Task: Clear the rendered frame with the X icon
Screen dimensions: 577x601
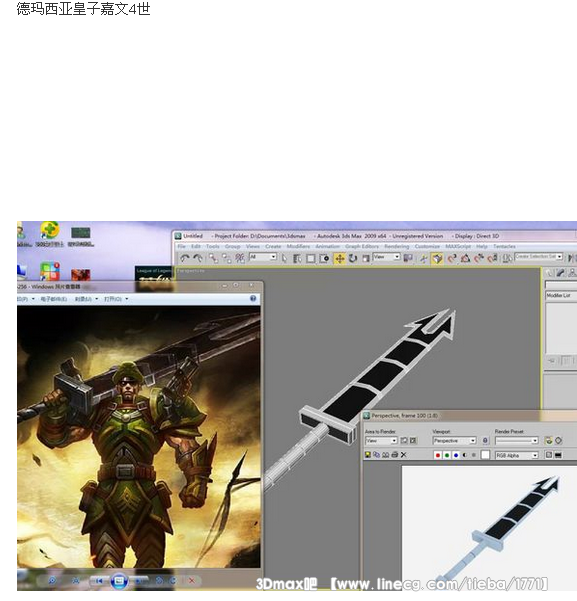Action: coord(403,455)
